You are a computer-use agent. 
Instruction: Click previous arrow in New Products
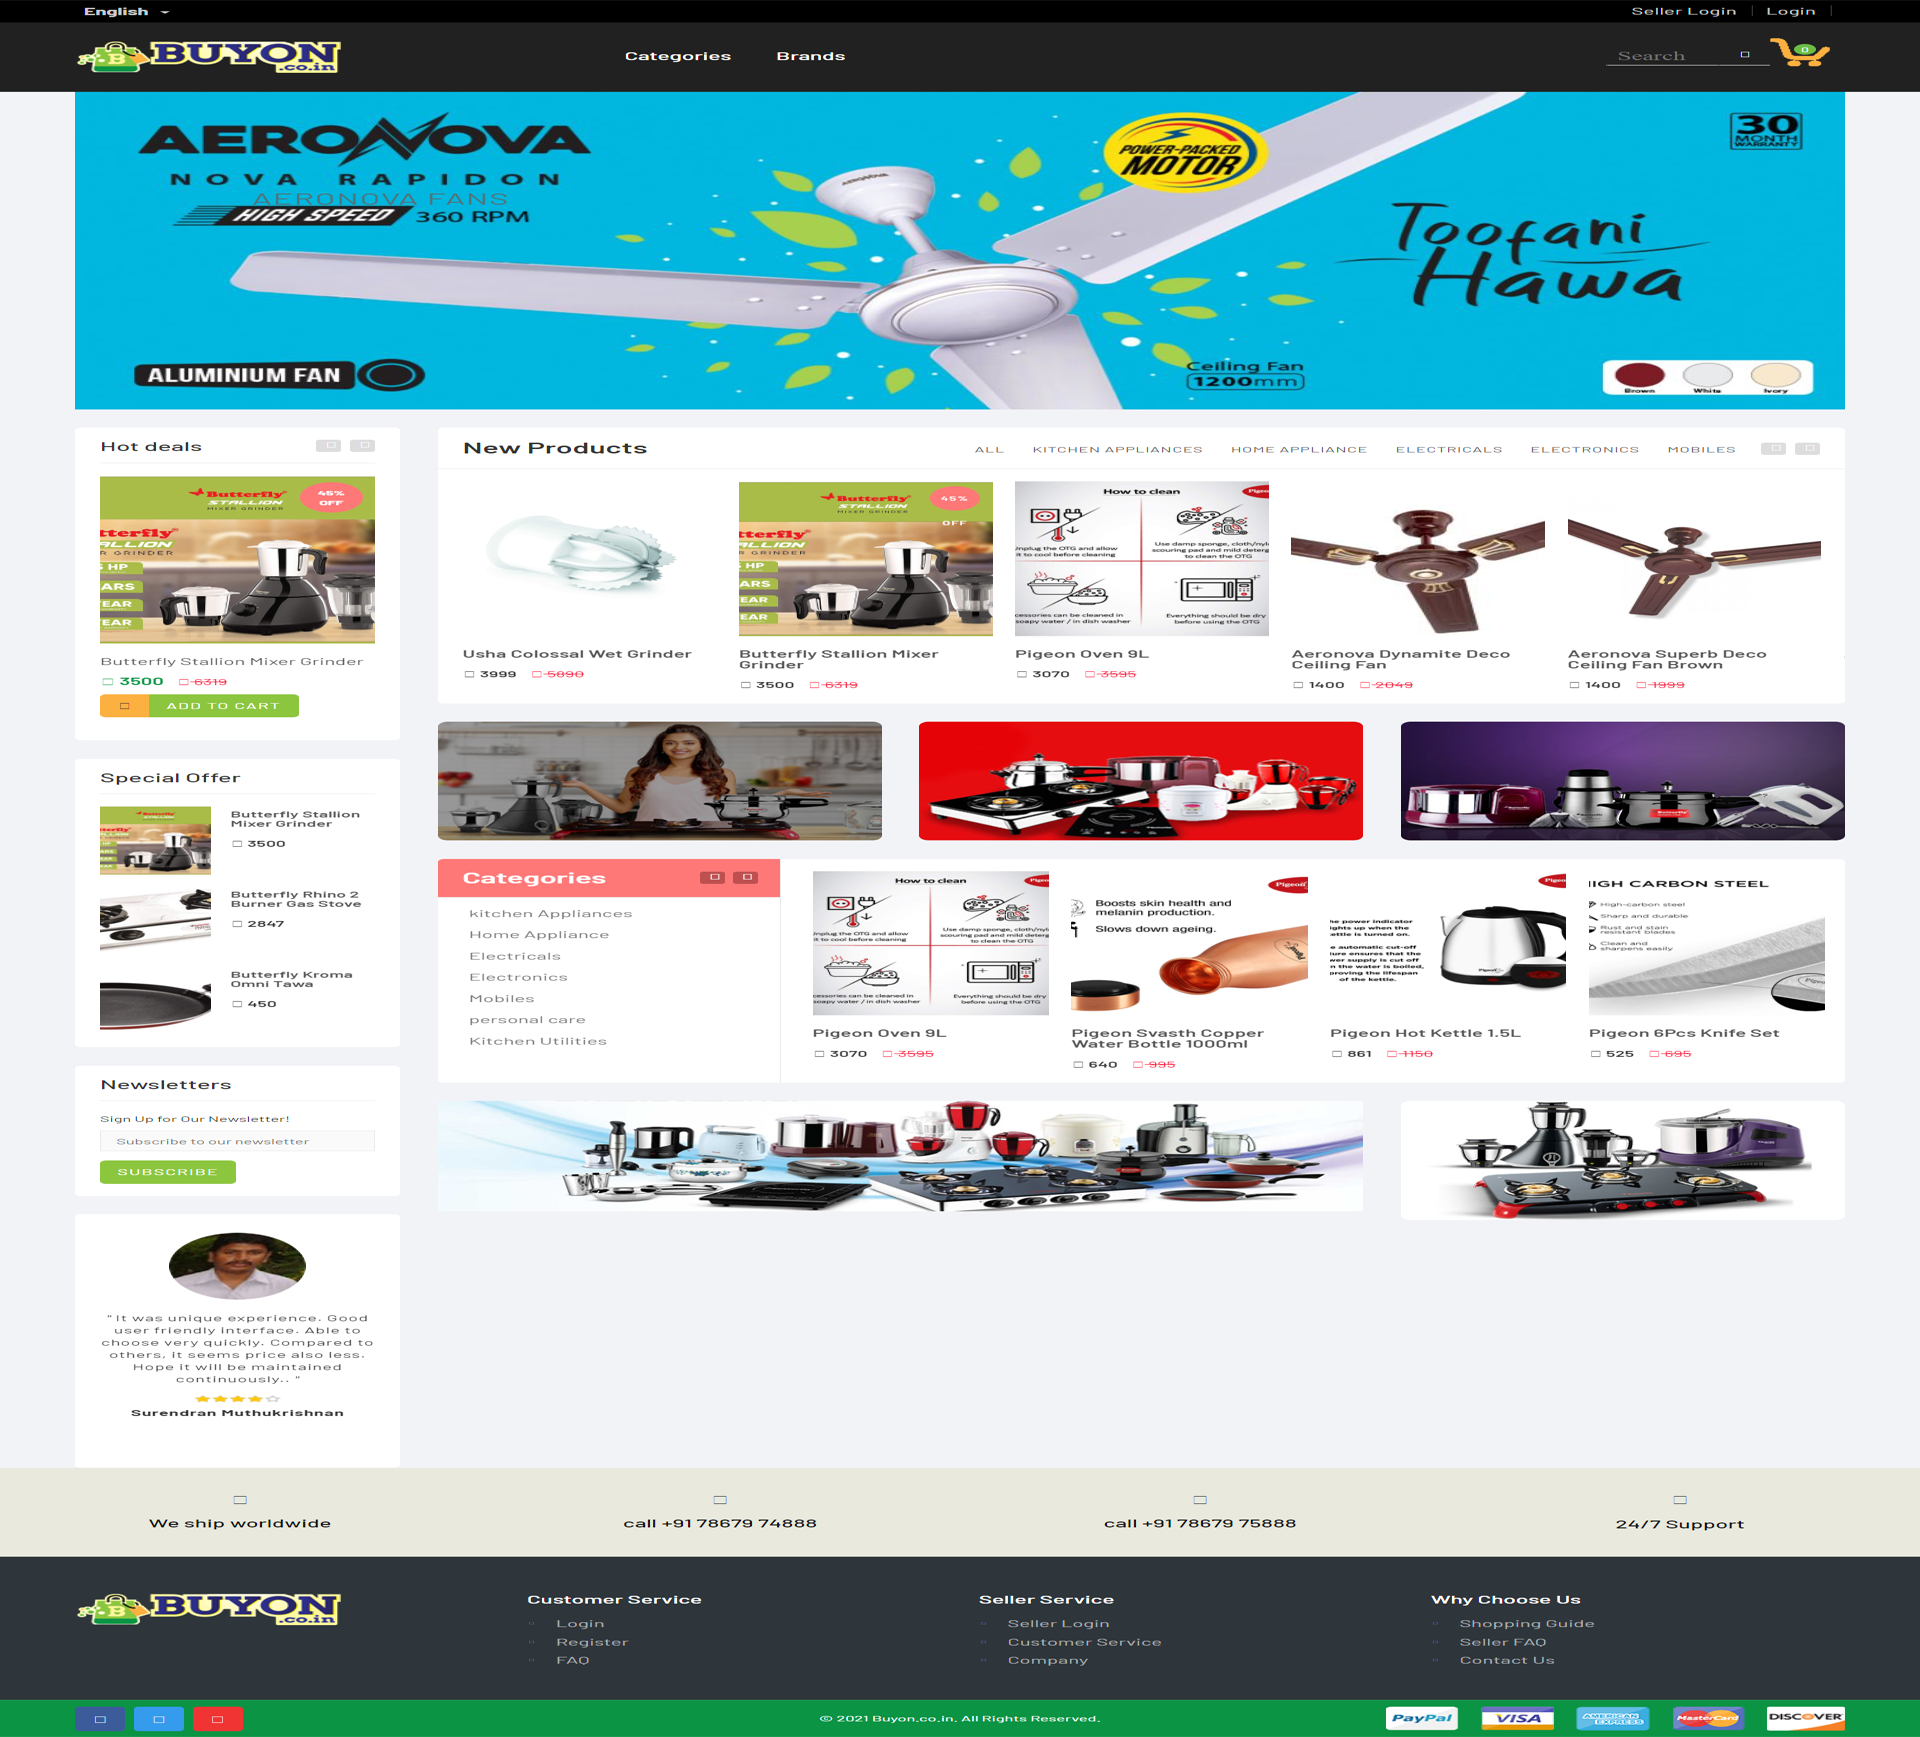(x=1773, y=448)
